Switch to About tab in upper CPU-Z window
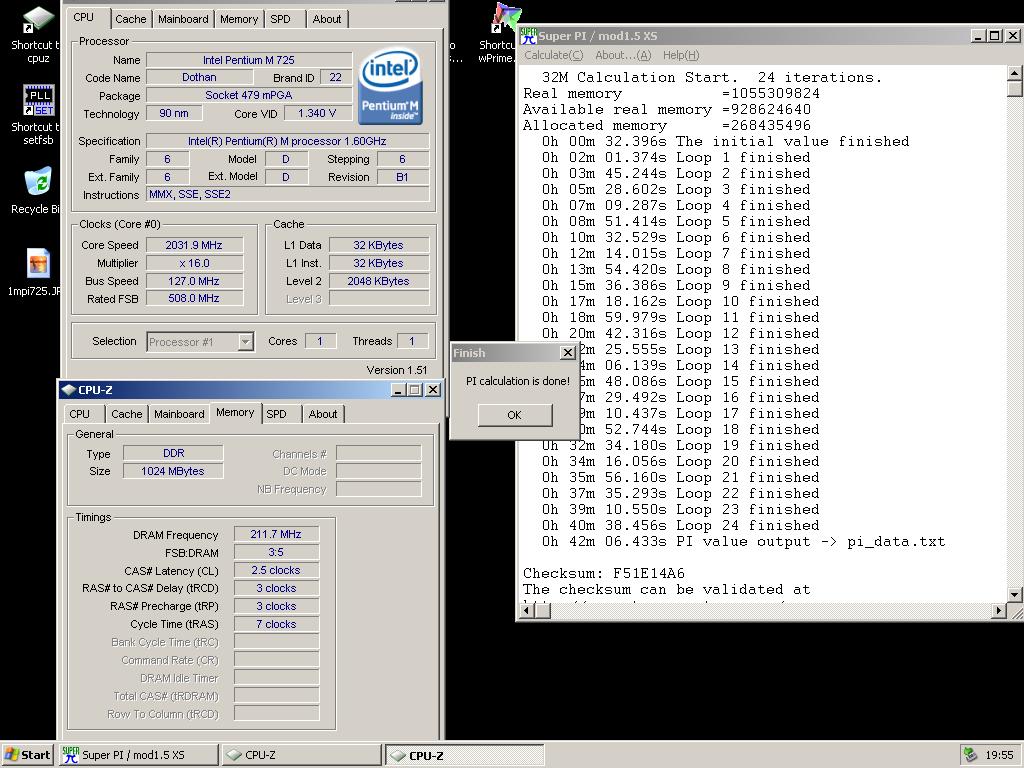The height and width of the screenshot is (768, 1024). tap(327, 19)
